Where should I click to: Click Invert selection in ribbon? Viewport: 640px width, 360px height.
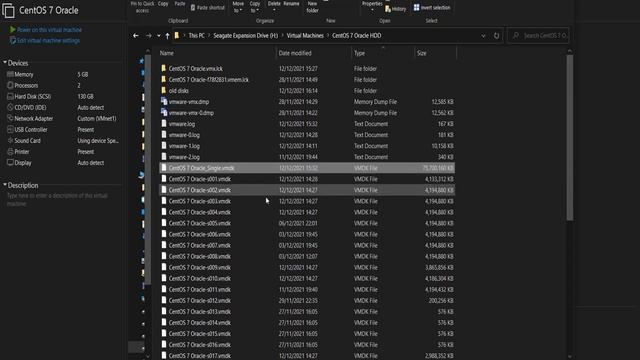432,8
